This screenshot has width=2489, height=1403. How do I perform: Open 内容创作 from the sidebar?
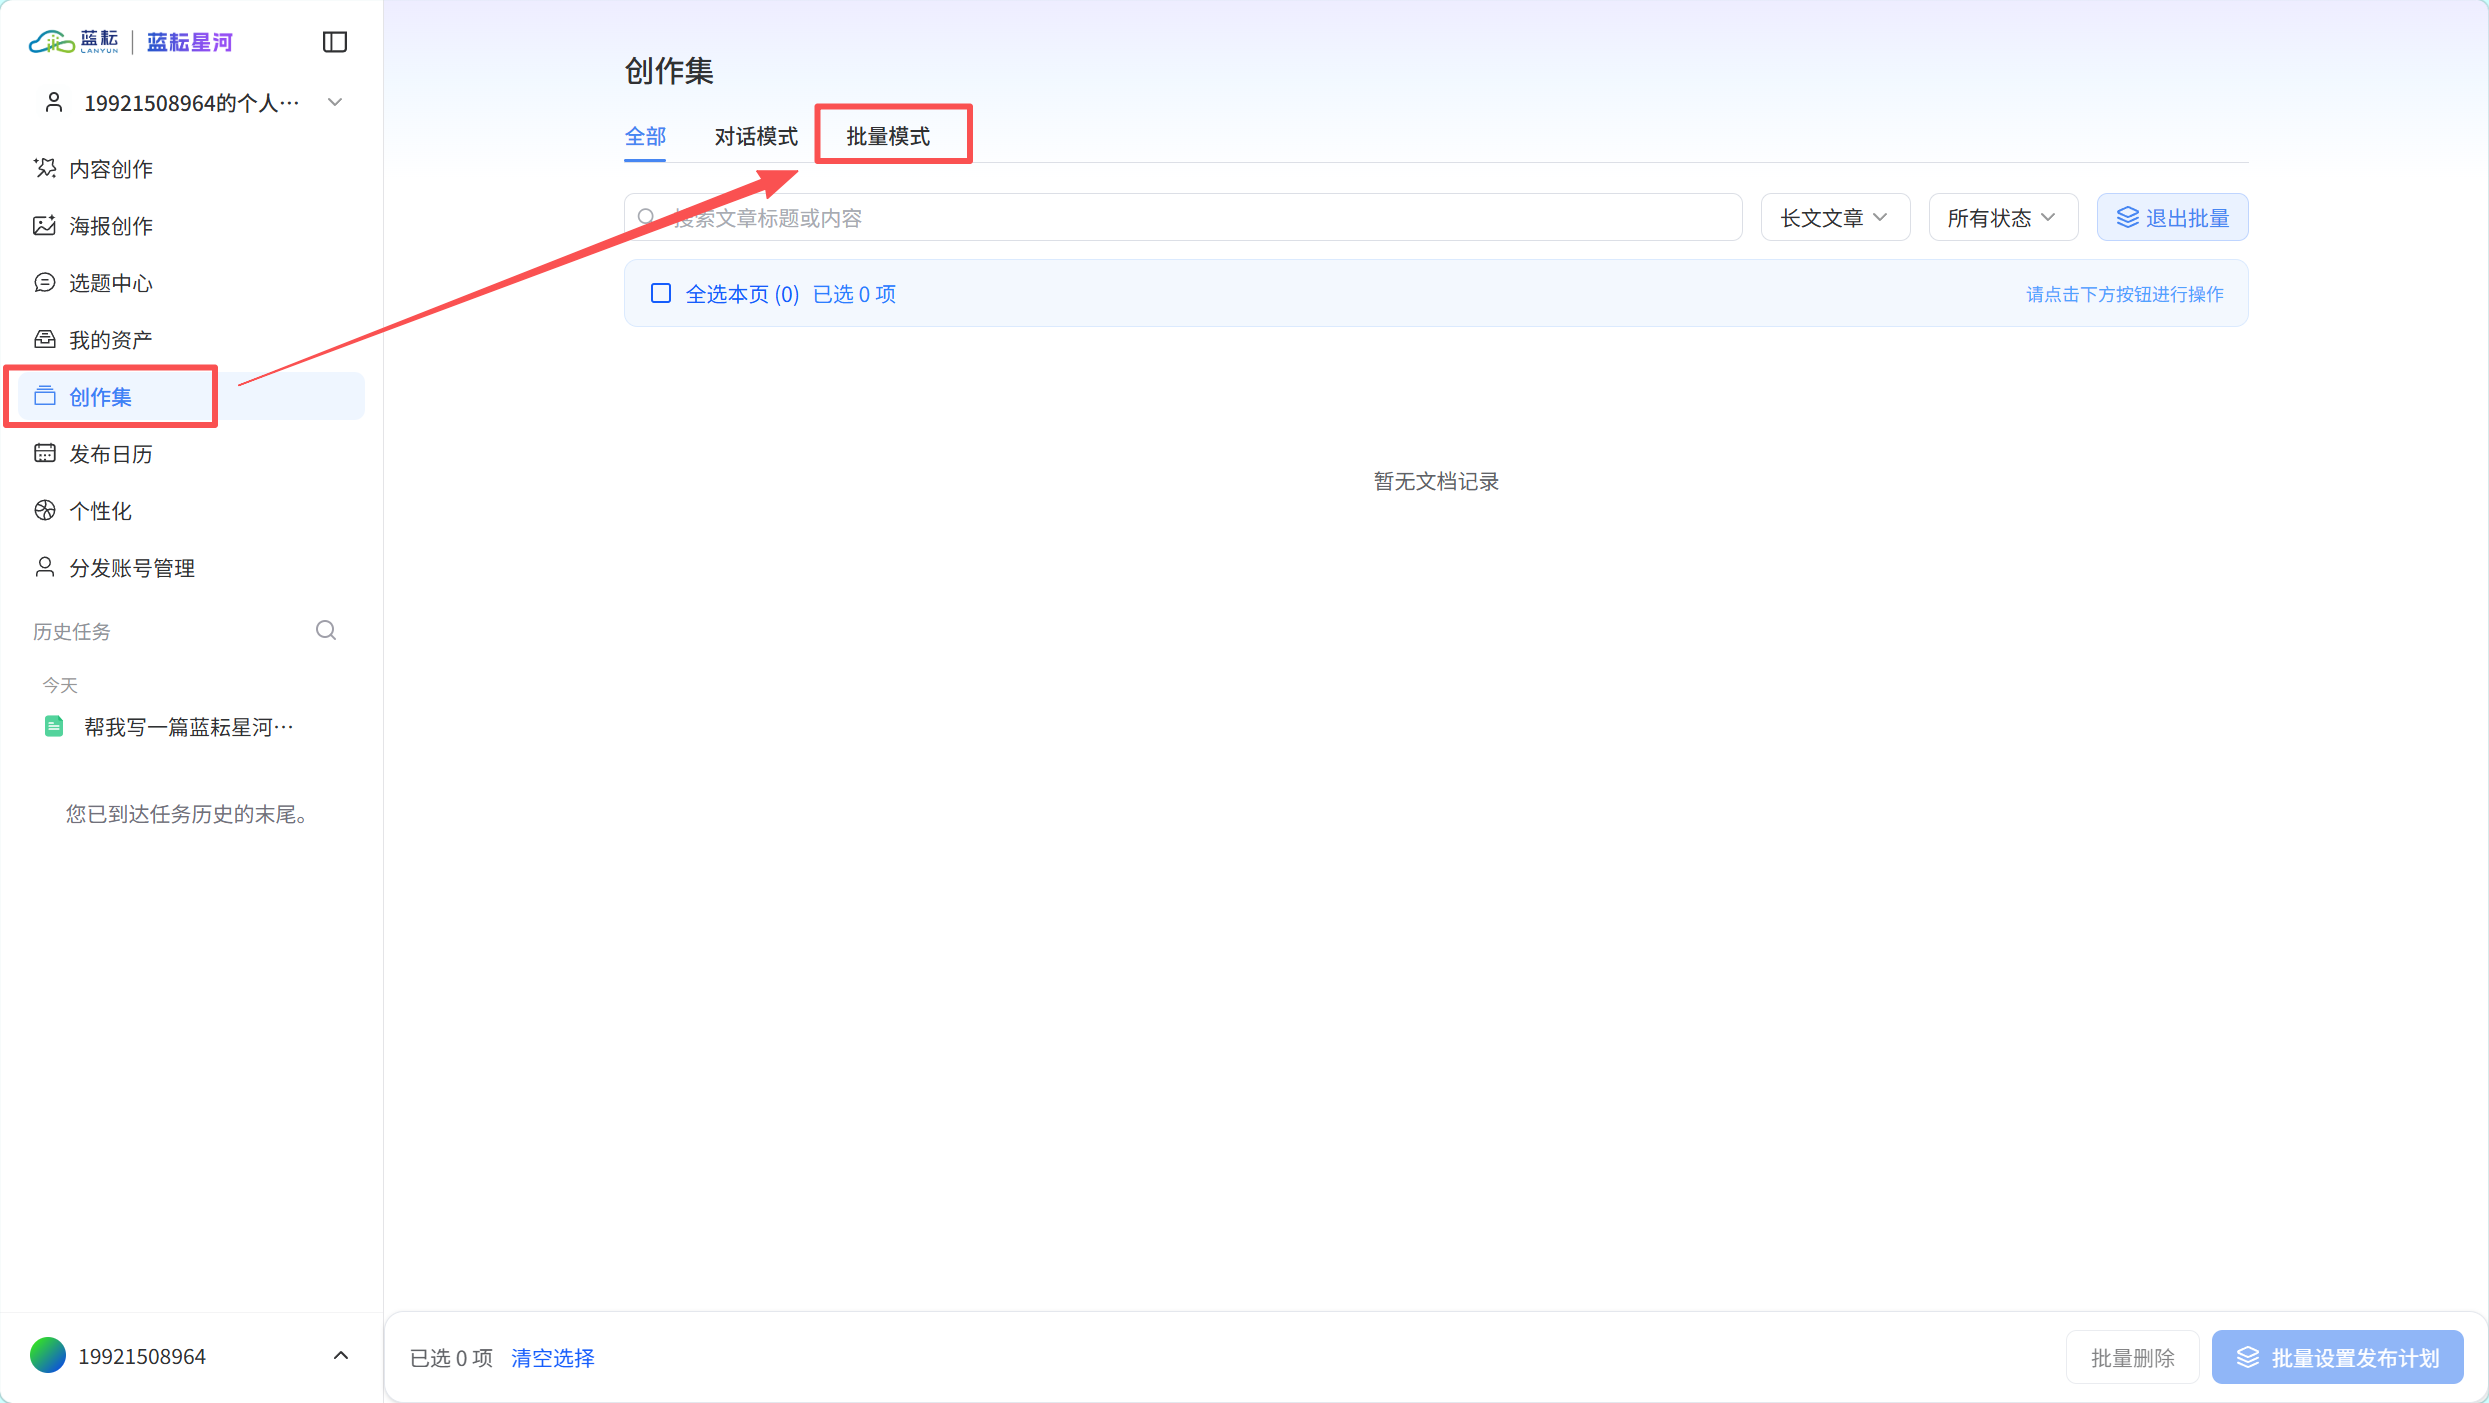tap(110, 168)
